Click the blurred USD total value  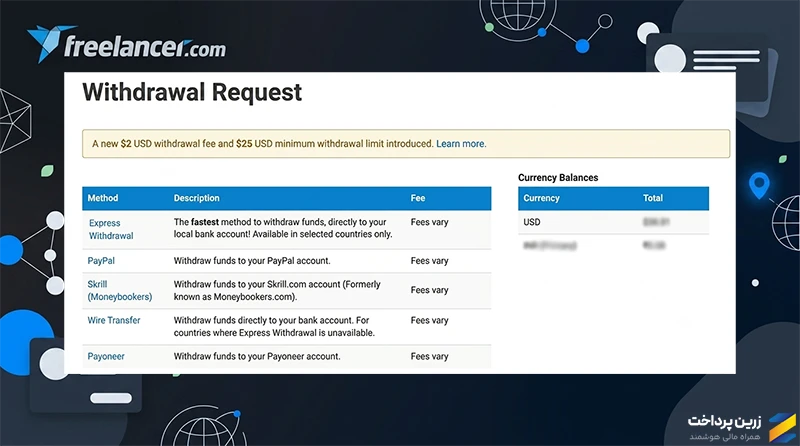click(656, 222)
